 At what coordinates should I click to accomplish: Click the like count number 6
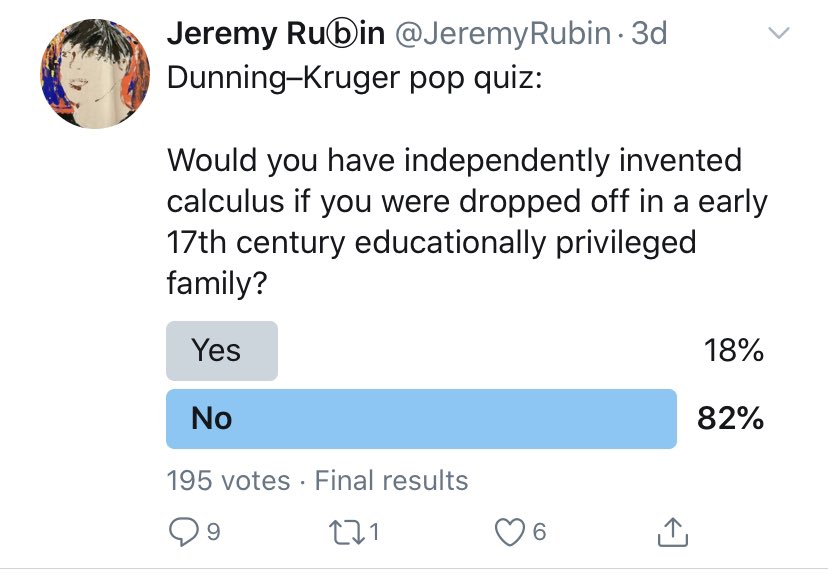click(x=540, y=532)
